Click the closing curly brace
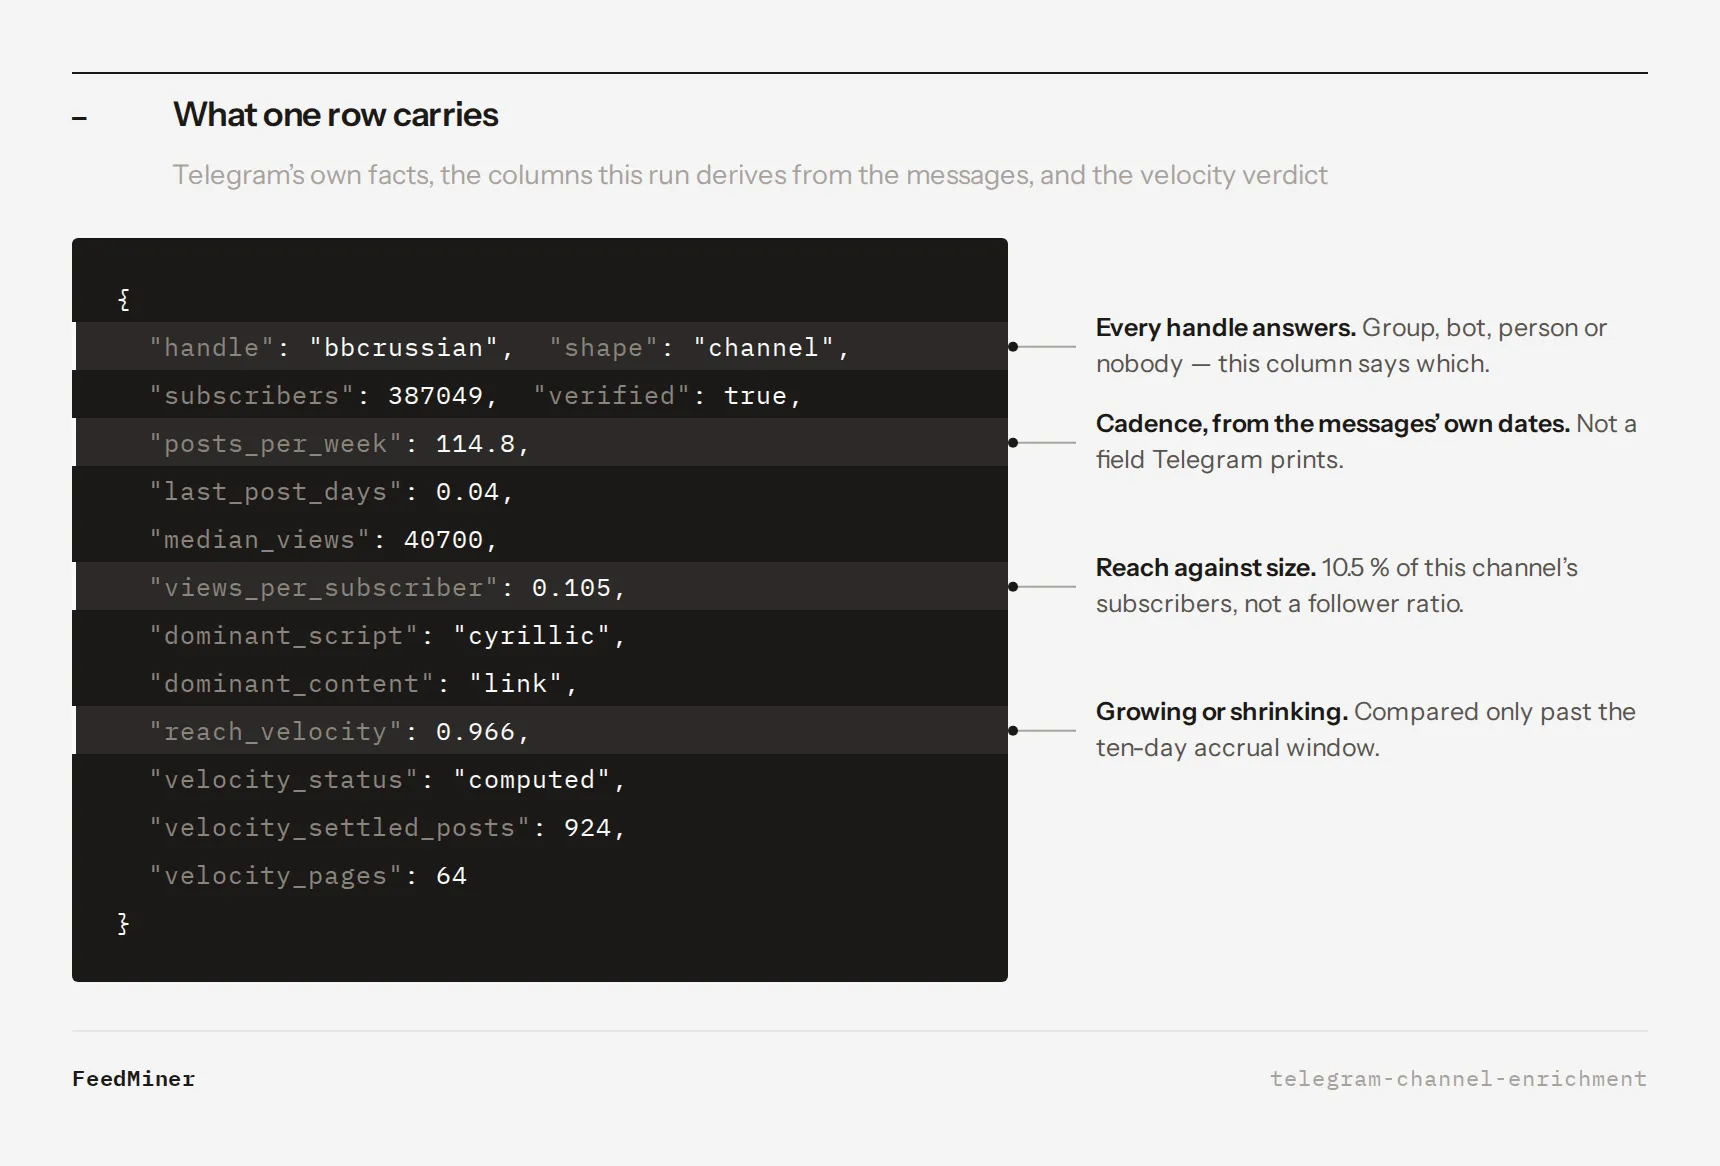Image resolution: width=1720 pixels, height=1166 pixels. click(x=123, y=923)
